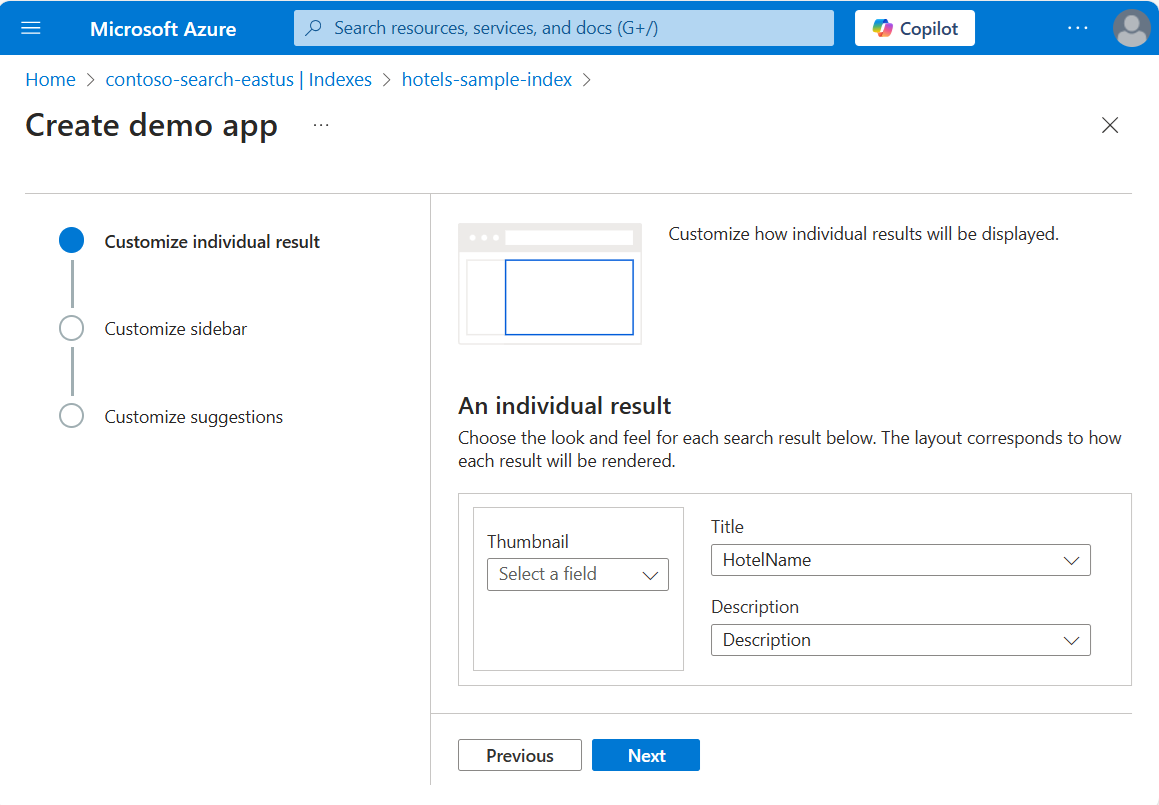Select the Customize individual result step
The height and width of the screenshot is (805, 1159).
[x=212, y=242]
